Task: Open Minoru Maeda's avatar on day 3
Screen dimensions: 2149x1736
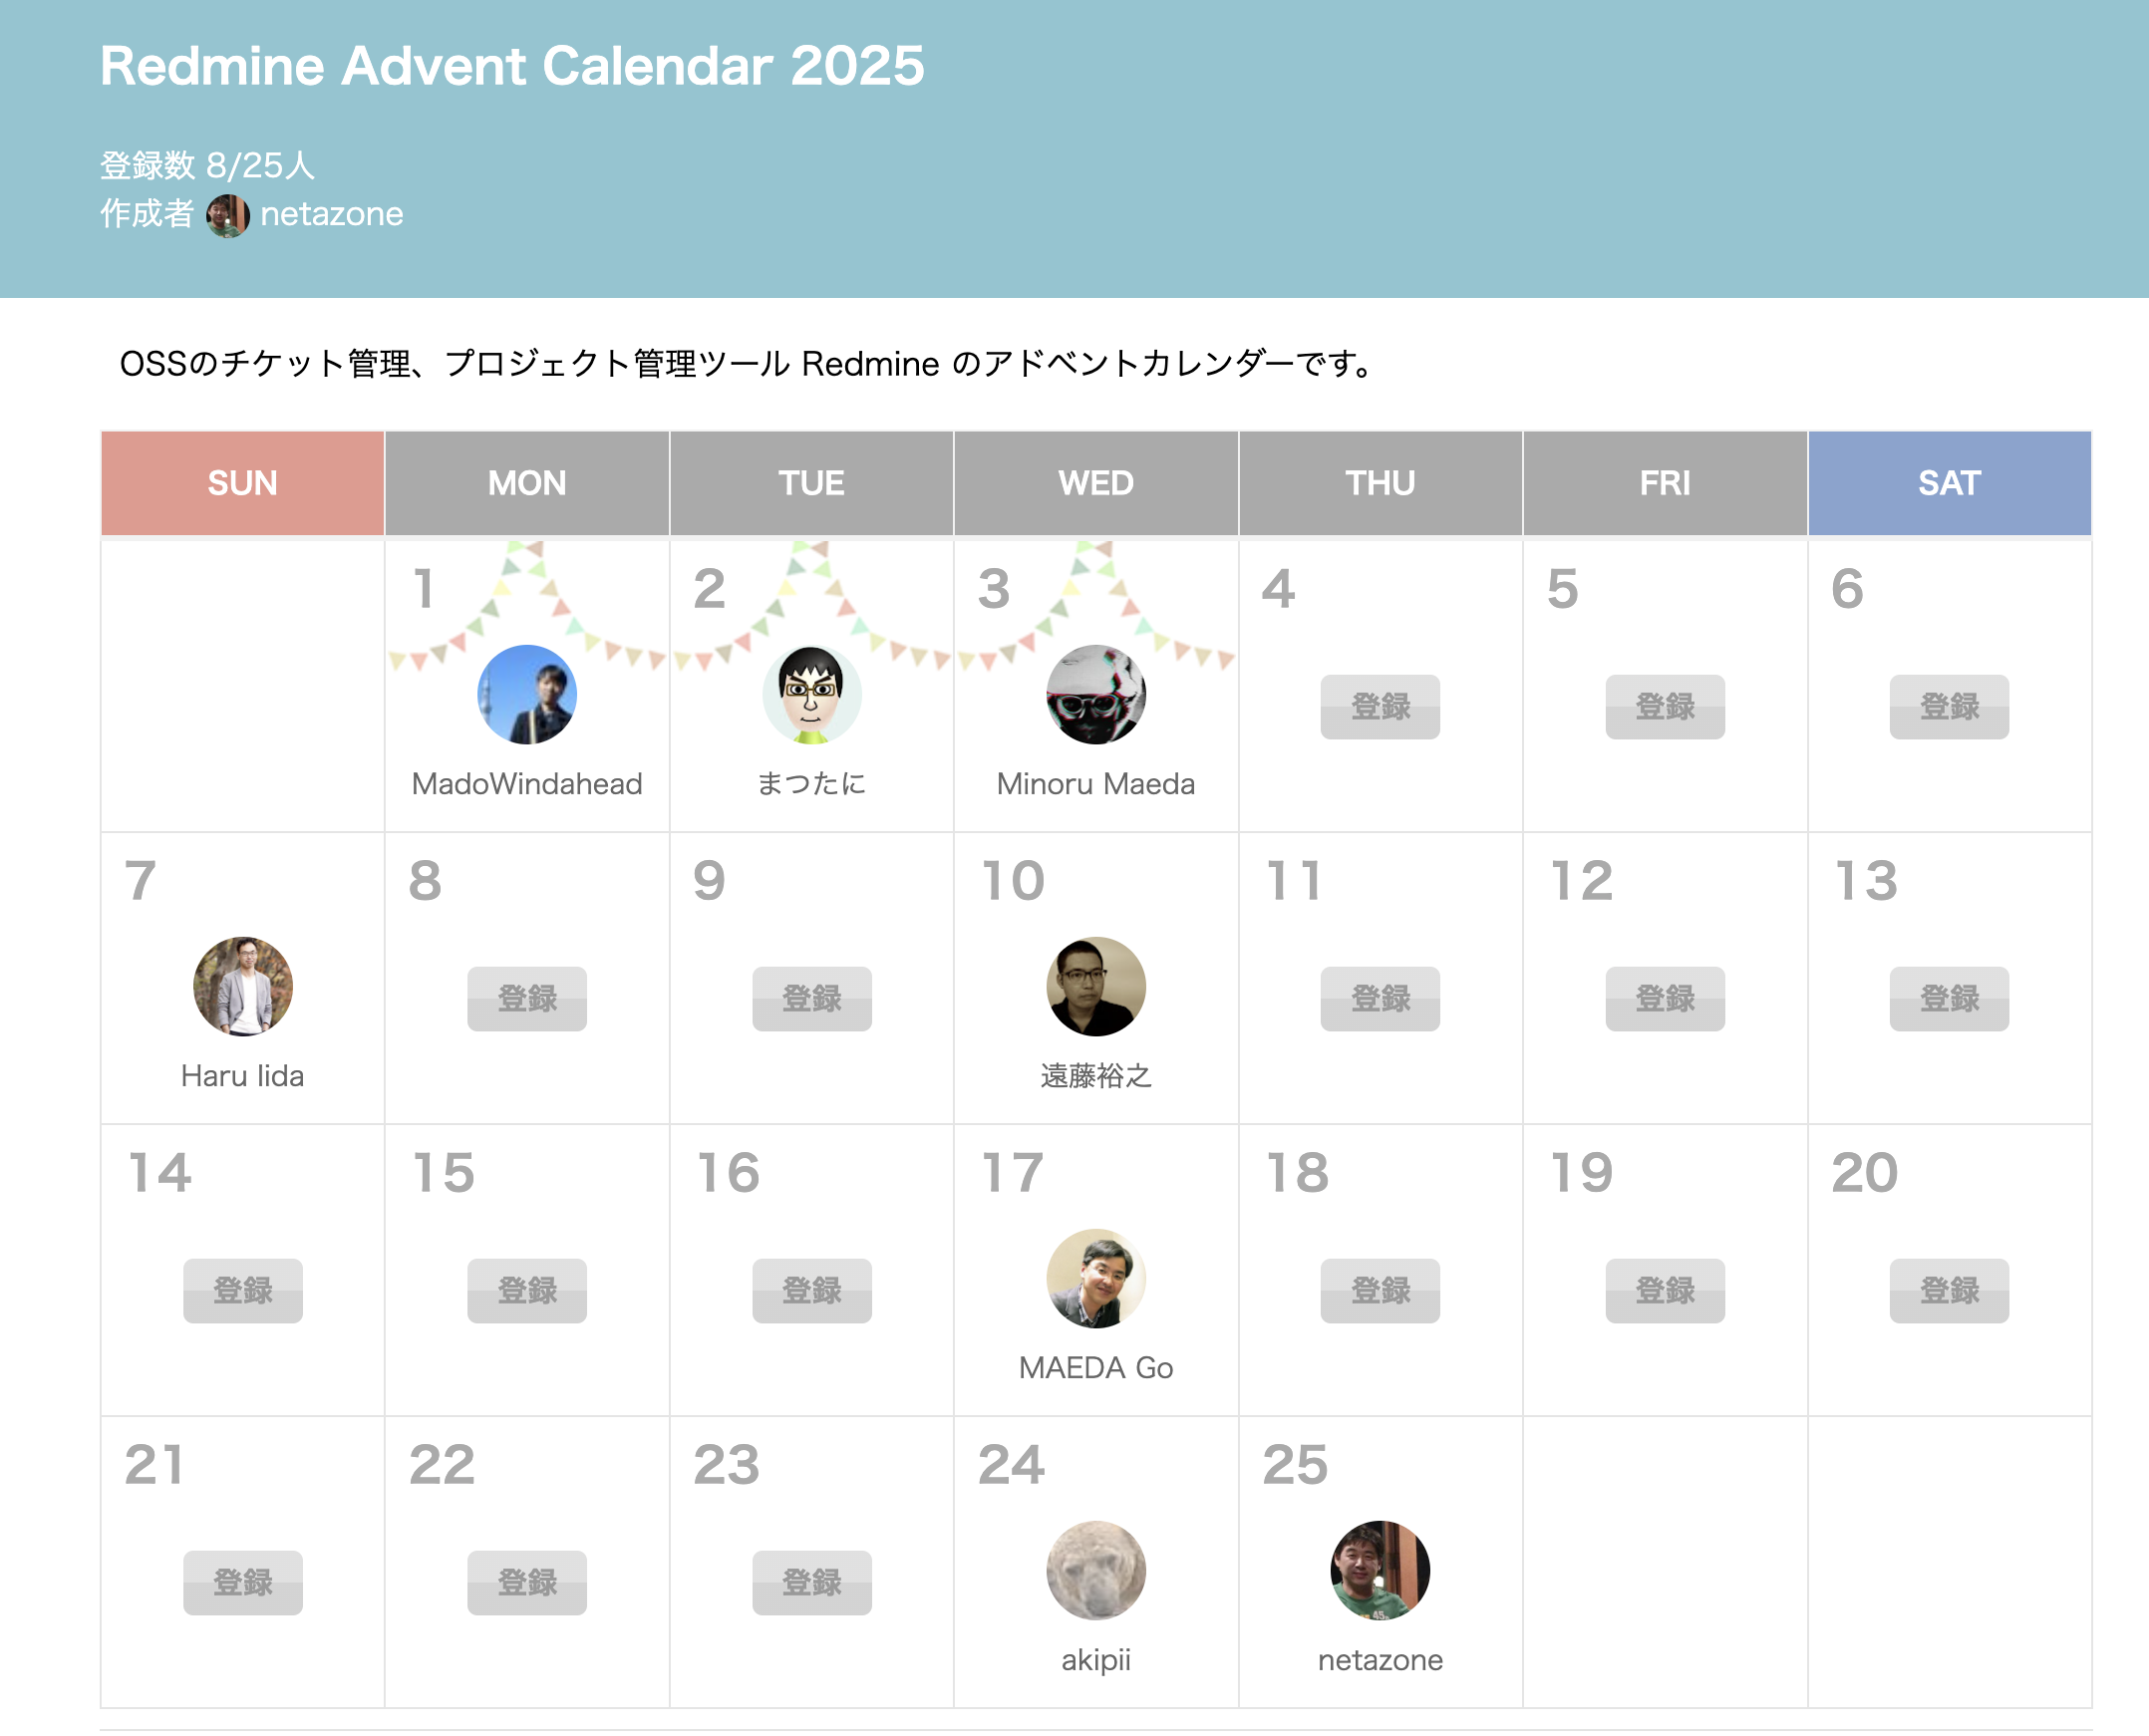Action: [x=1095, y=694]
